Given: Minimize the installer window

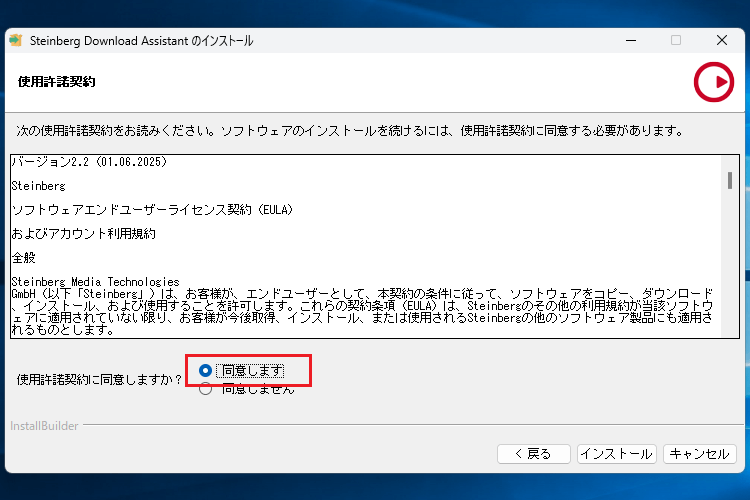Looking at the screenshot, I should [630, 40].
